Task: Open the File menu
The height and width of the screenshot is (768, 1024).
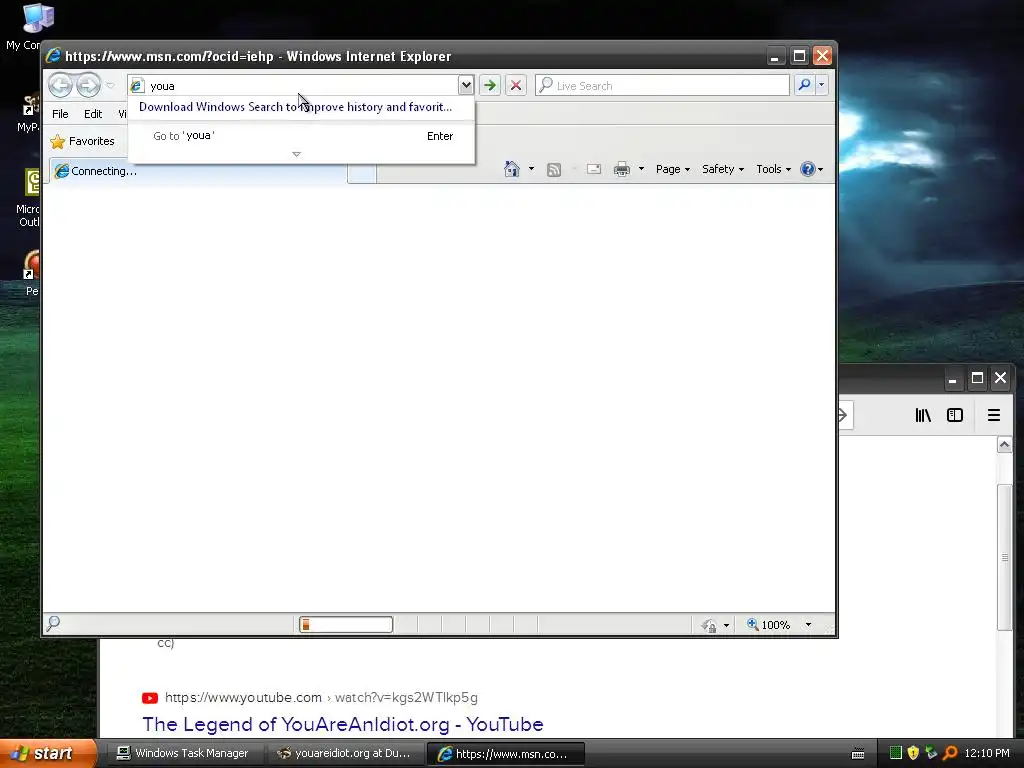Action: point(60,114)
